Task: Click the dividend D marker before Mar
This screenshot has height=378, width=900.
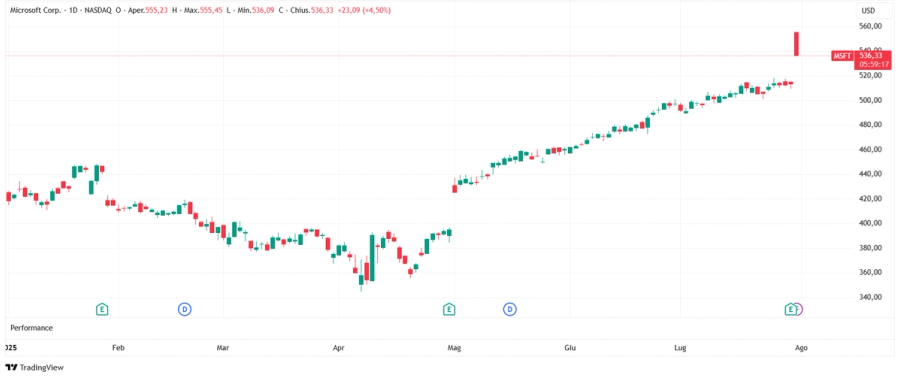Action: [185, 310]
